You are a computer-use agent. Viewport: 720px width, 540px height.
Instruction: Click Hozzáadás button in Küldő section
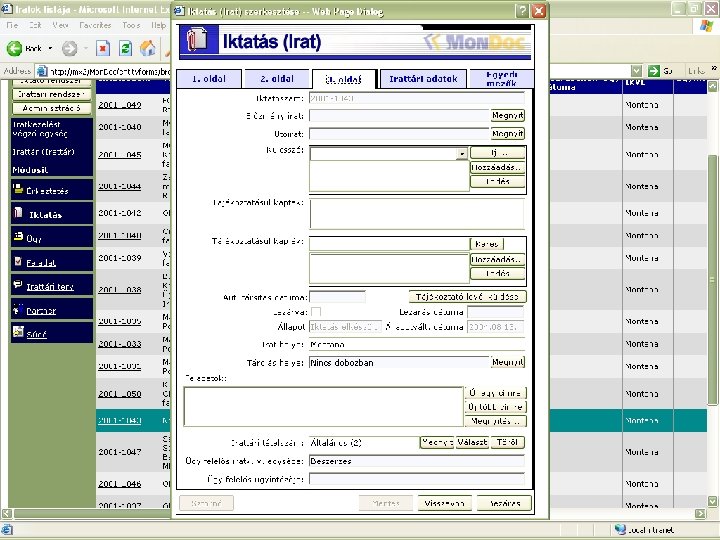(497, 167)
